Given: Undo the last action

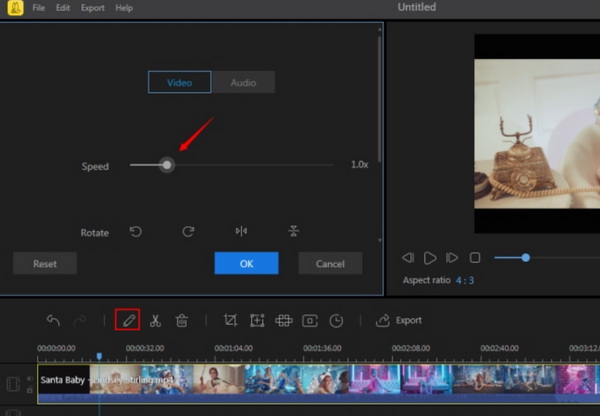Looking at the screenshot, I should pos(53,320).
